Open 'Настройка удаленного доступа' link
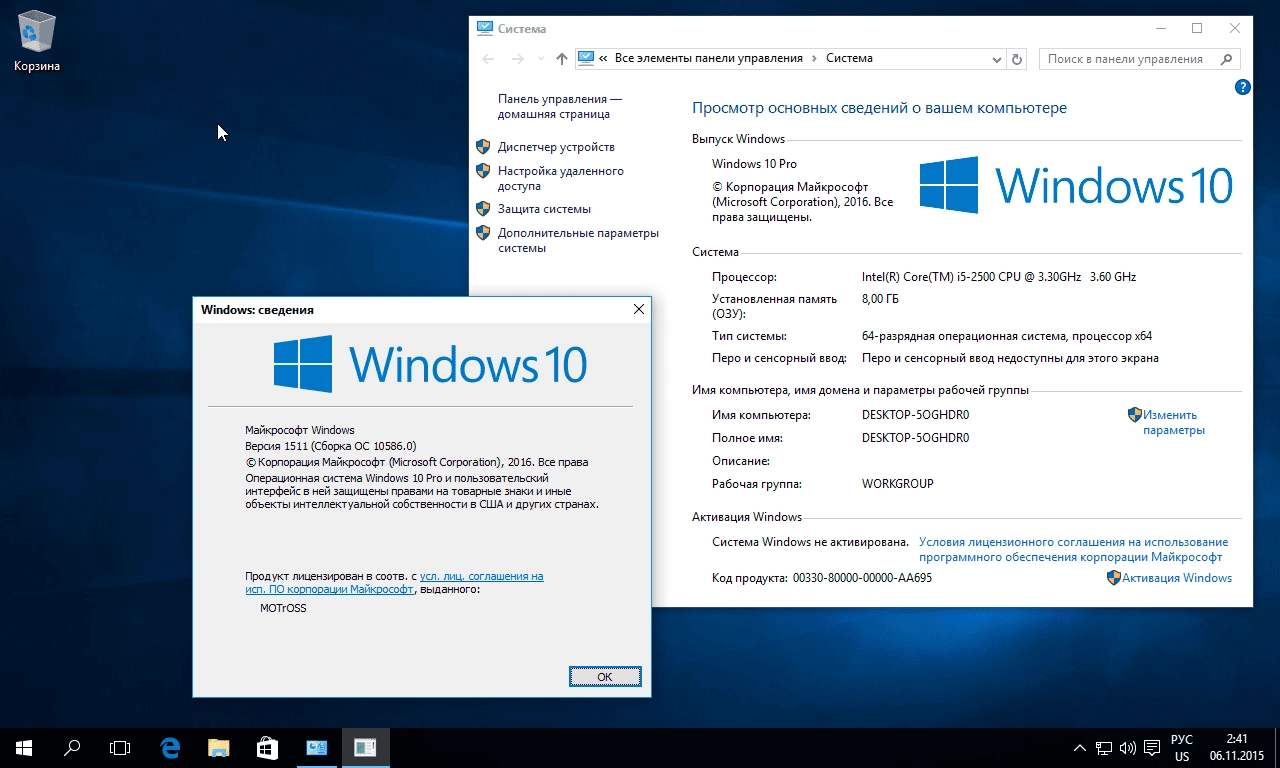 coord(560,178)
